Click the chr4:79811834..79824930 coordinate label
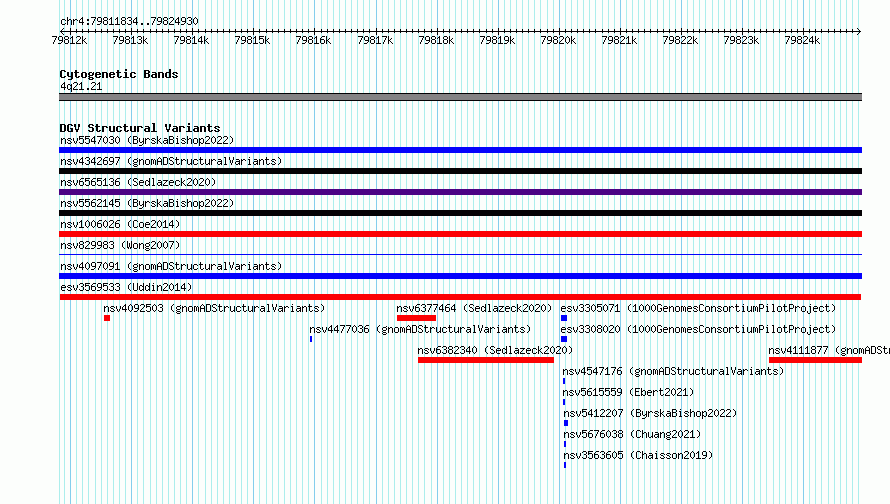 click(129, 21)
